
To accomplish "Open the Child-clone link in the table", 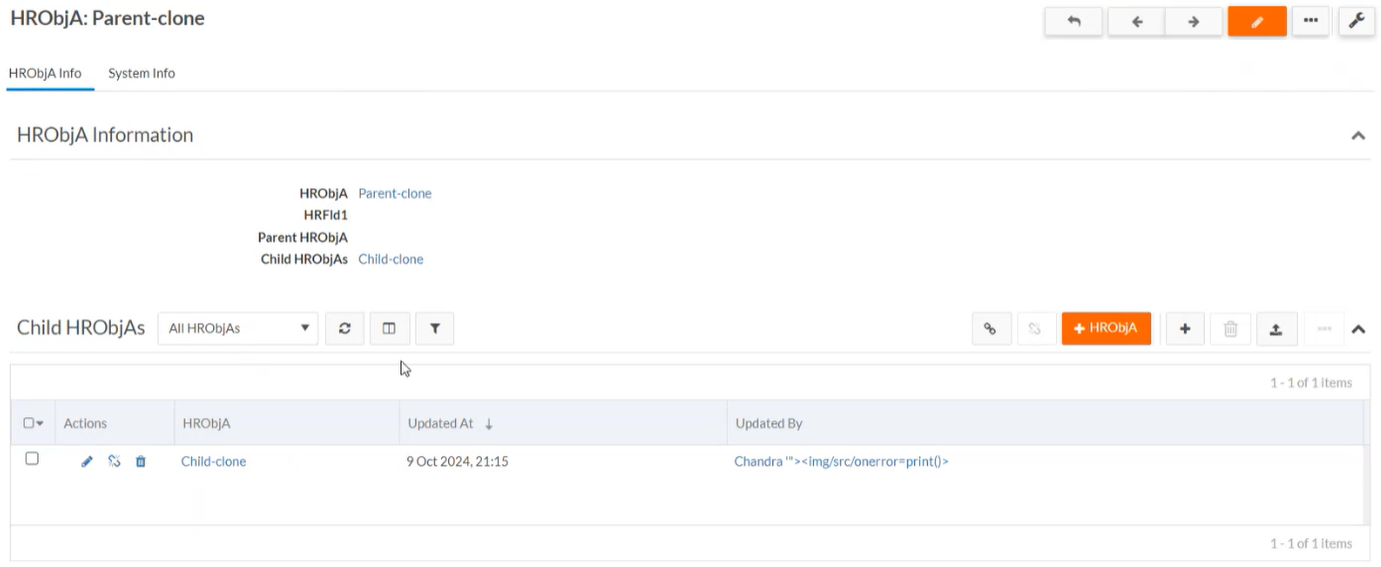I will point(213,461).
